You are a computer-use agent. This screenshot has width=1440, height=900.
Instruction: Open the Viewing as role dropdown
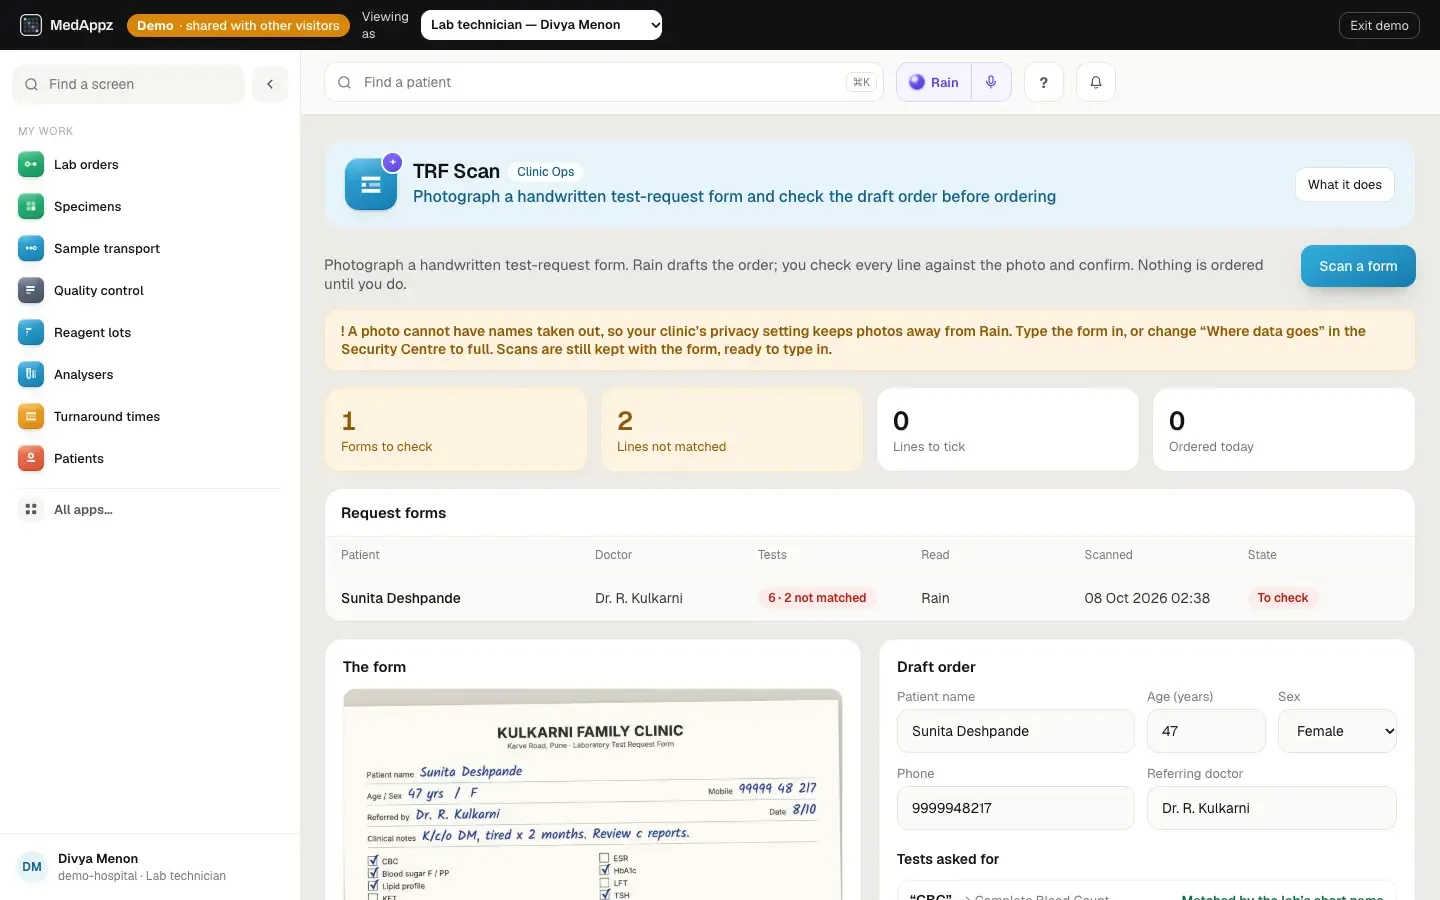tap(541, 25)
